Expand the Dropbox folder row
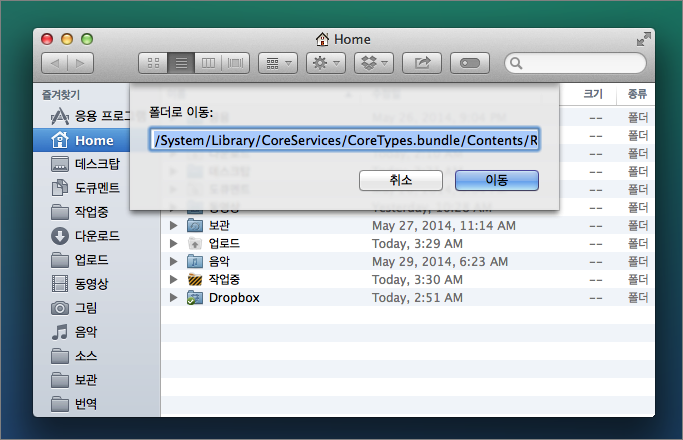 (x=173, y=298)
